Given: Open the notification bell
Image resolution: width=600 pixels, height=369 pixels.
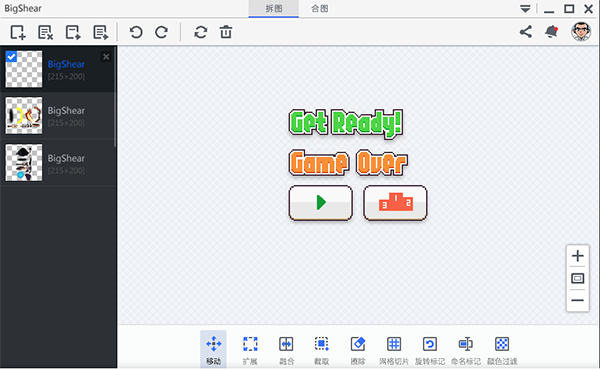Looking at the screenshot, I should point(551,32).
